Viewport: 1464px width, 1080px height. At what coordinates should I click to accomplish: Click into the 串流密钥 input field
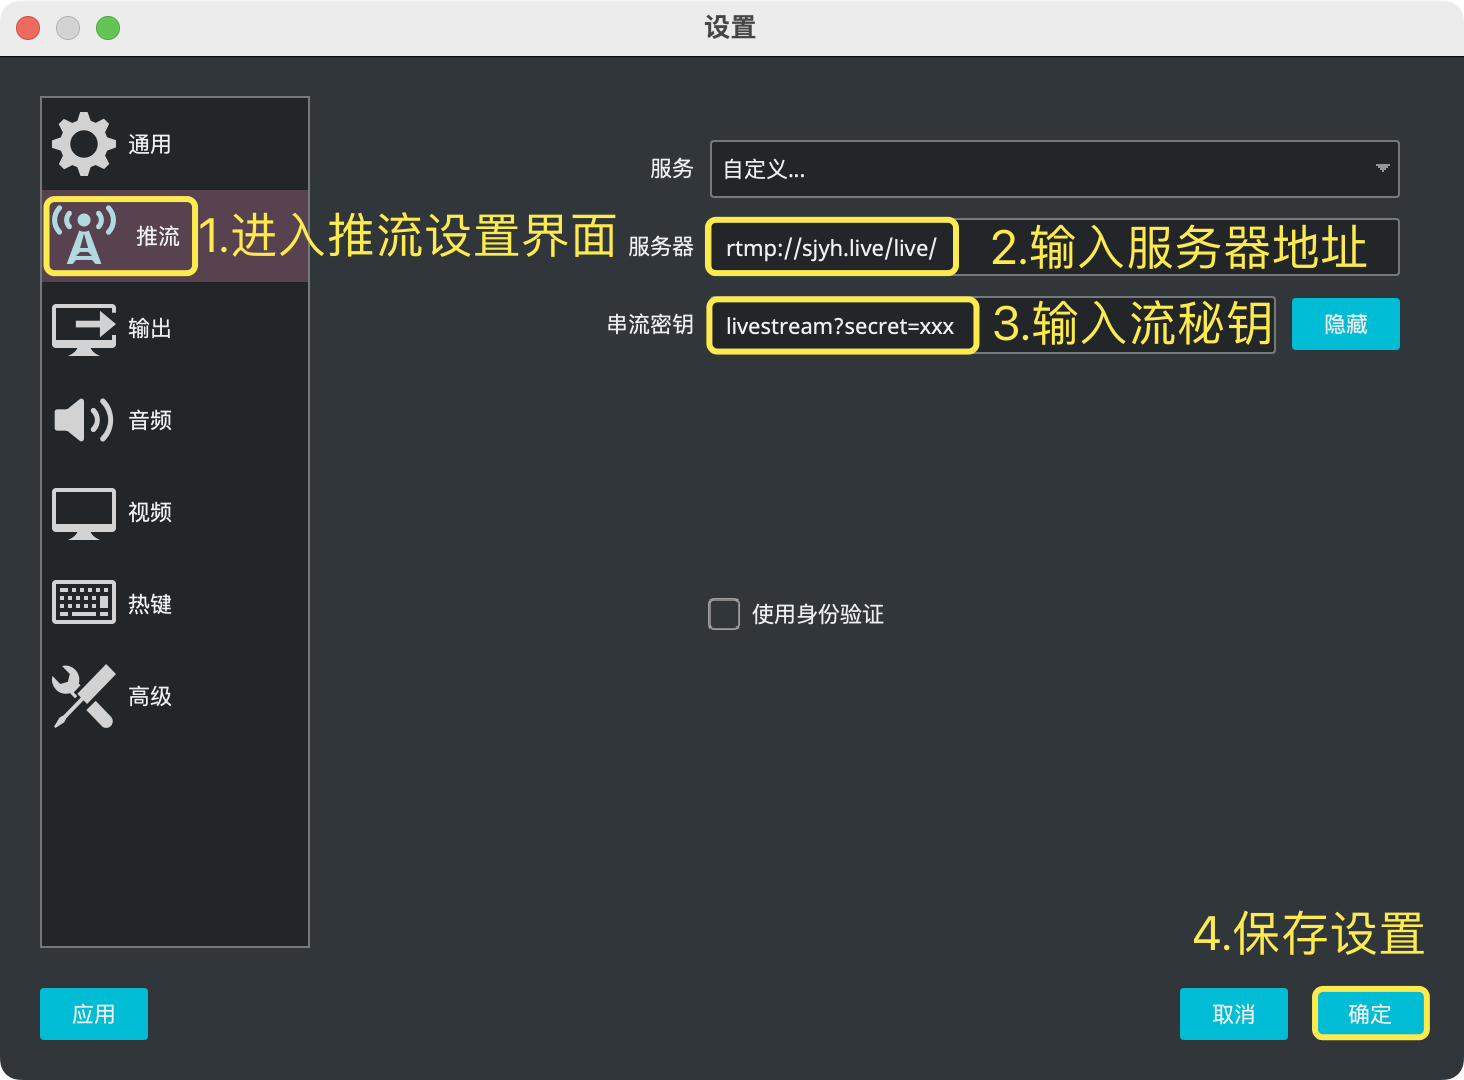(840, 326)
